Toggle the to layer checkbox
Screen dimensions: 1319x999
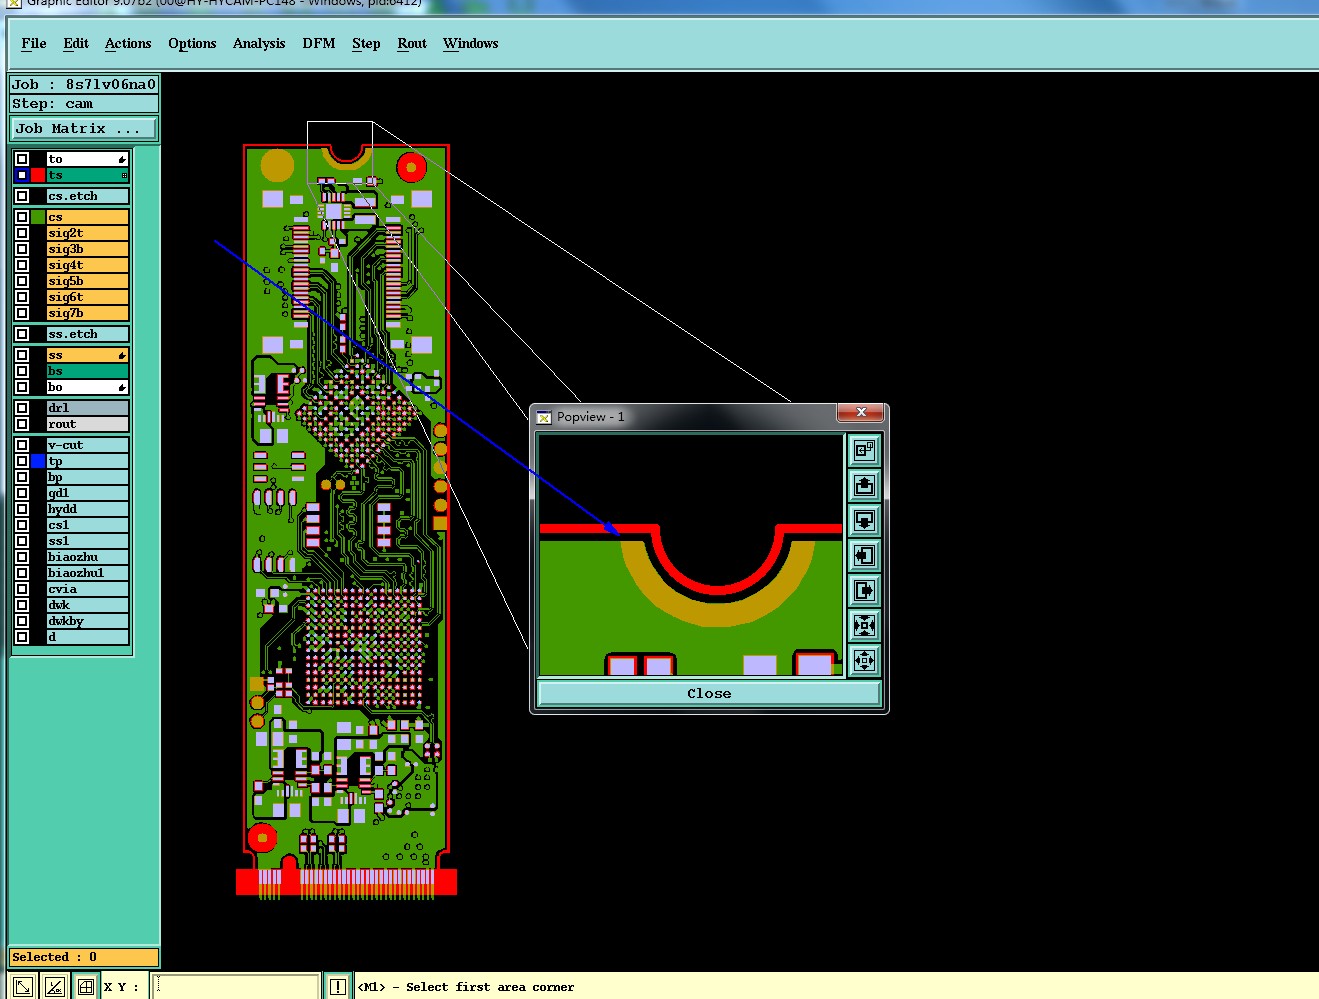(22, 159)
